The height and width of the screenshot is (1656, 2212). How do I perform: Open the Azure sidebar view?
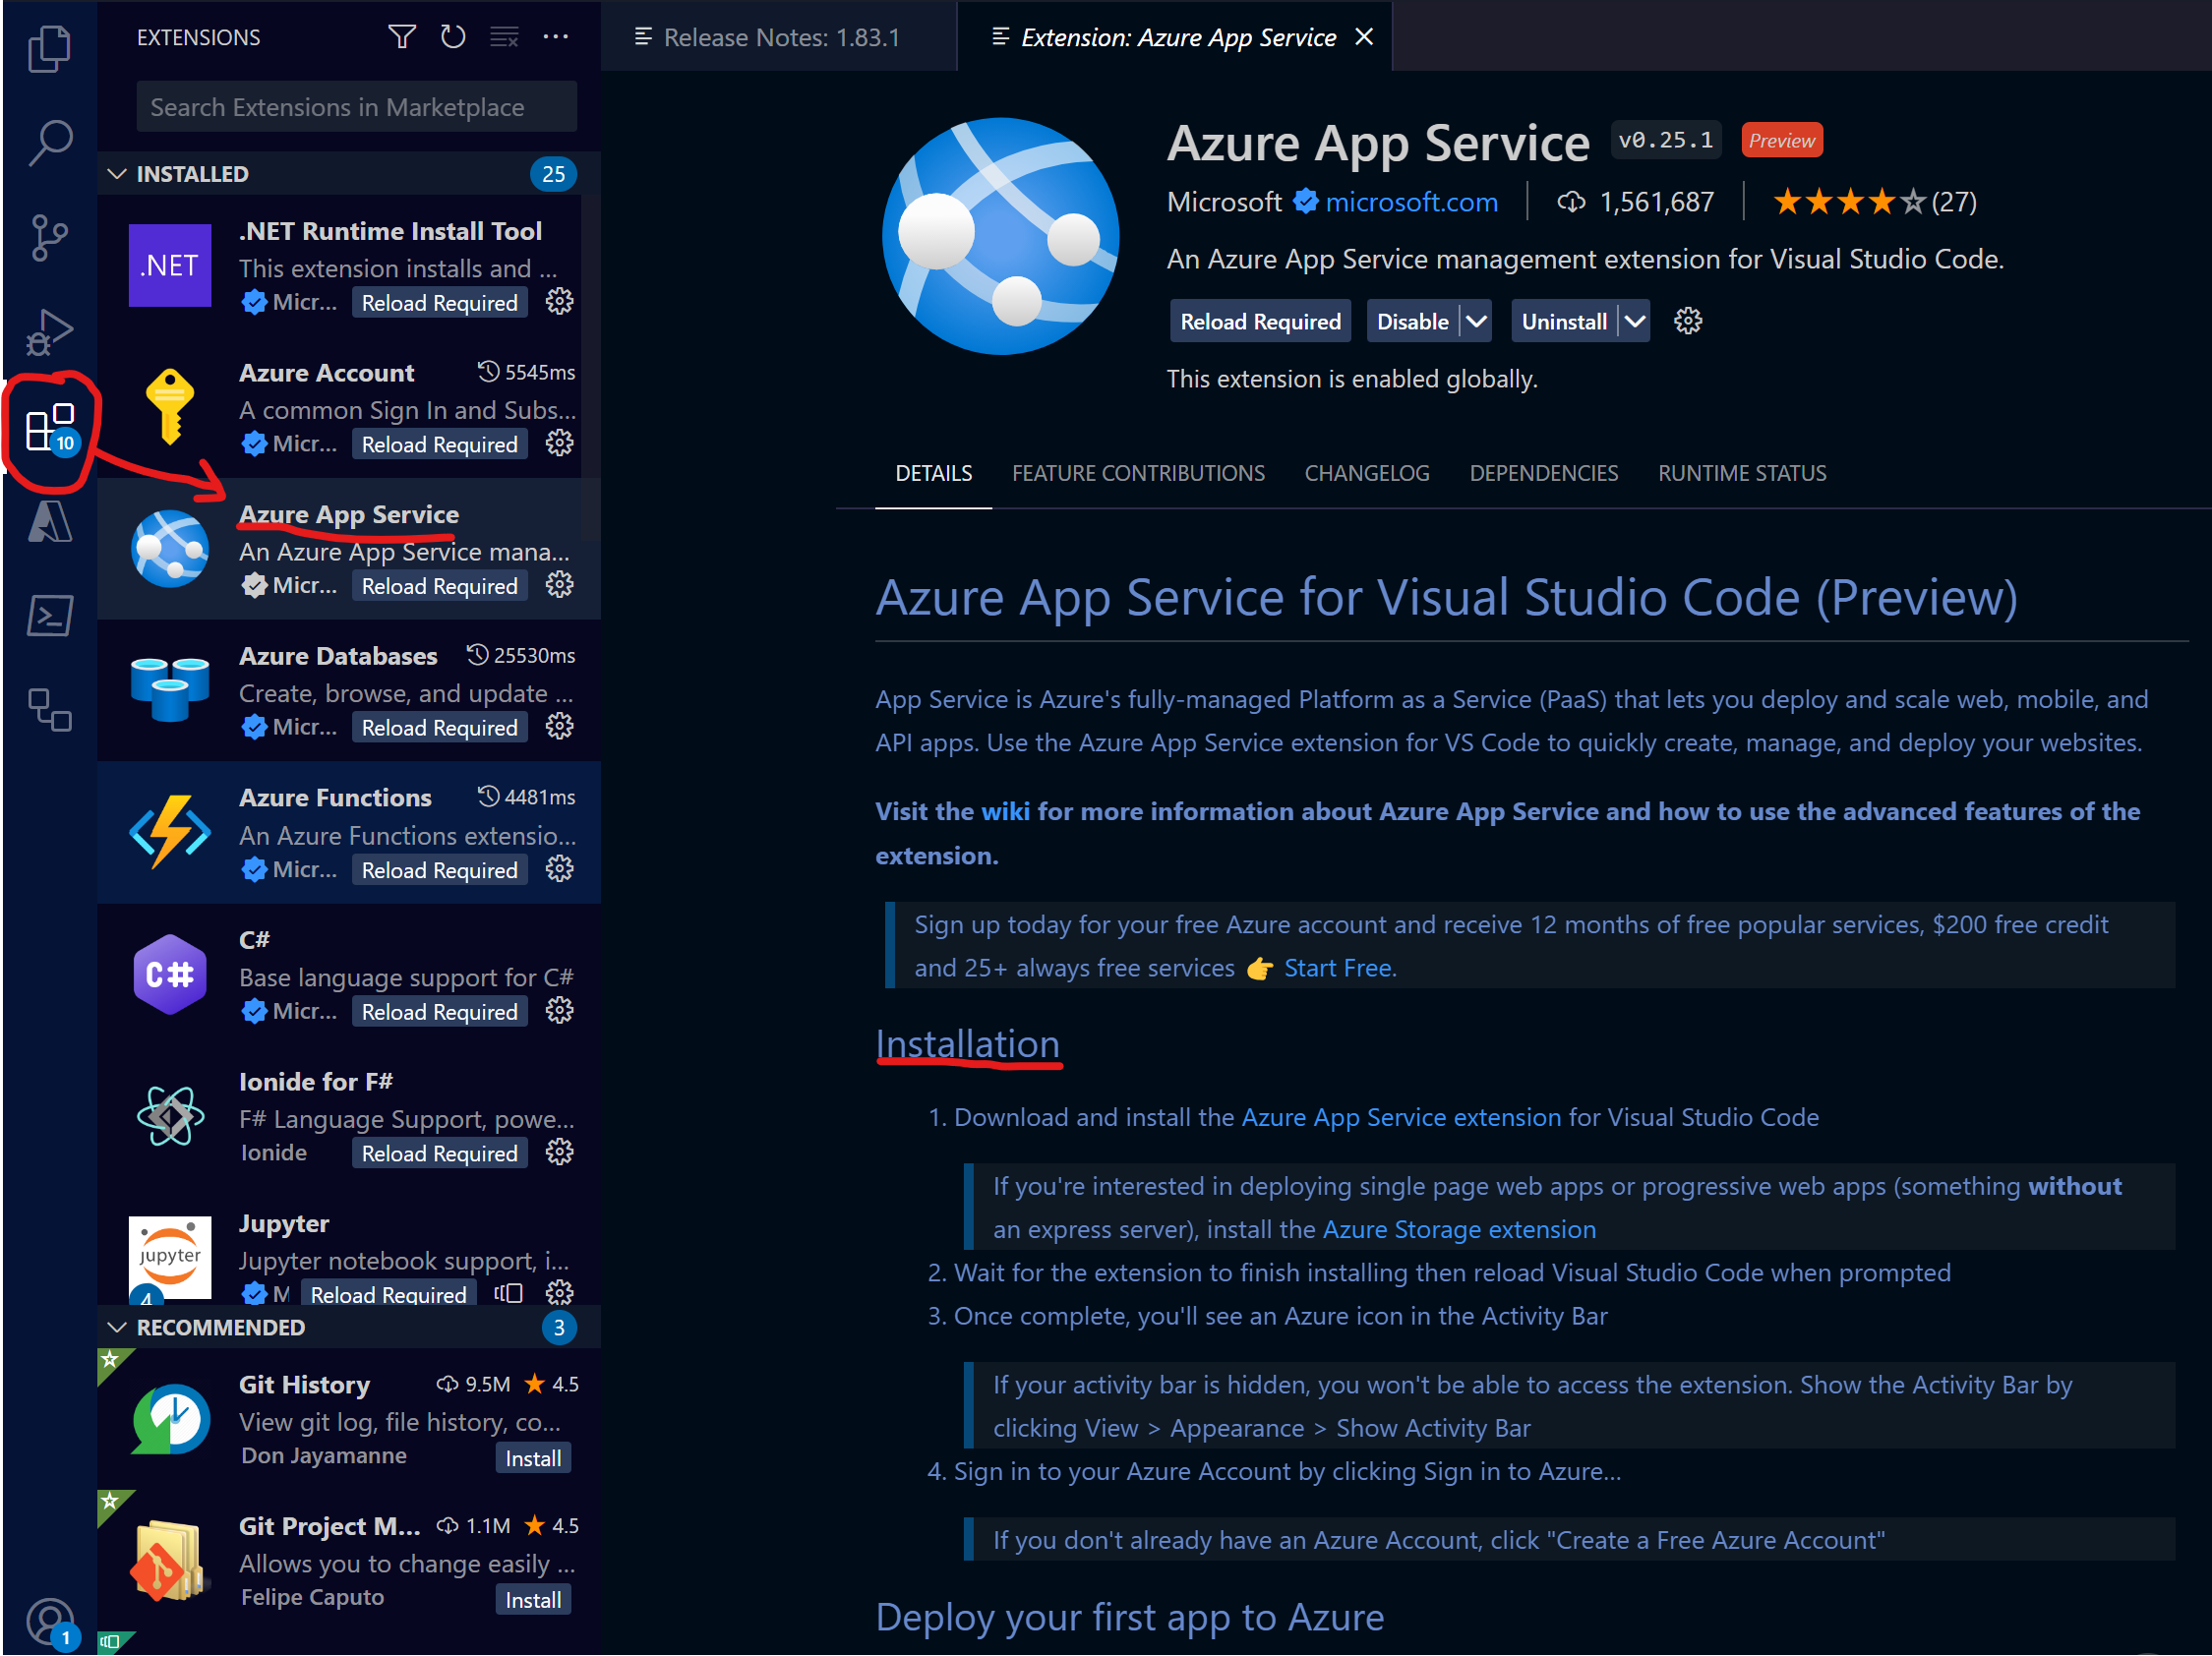click(49, 521)
